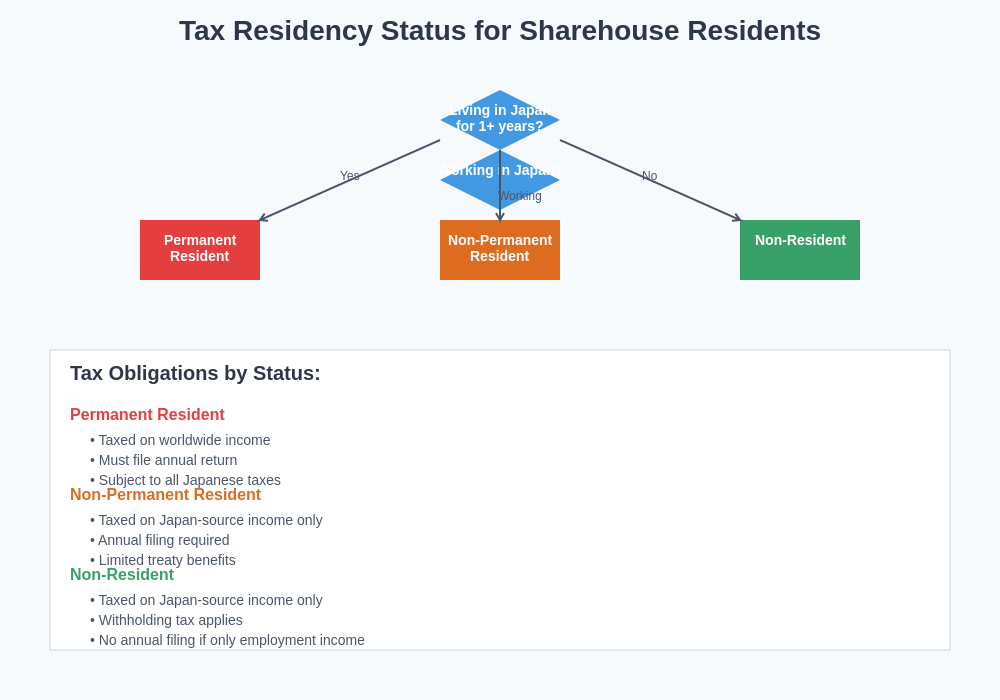The image size is (1000, 700).
Task: Click the green Non-Resident flowchart node
Action: (800, 249)
